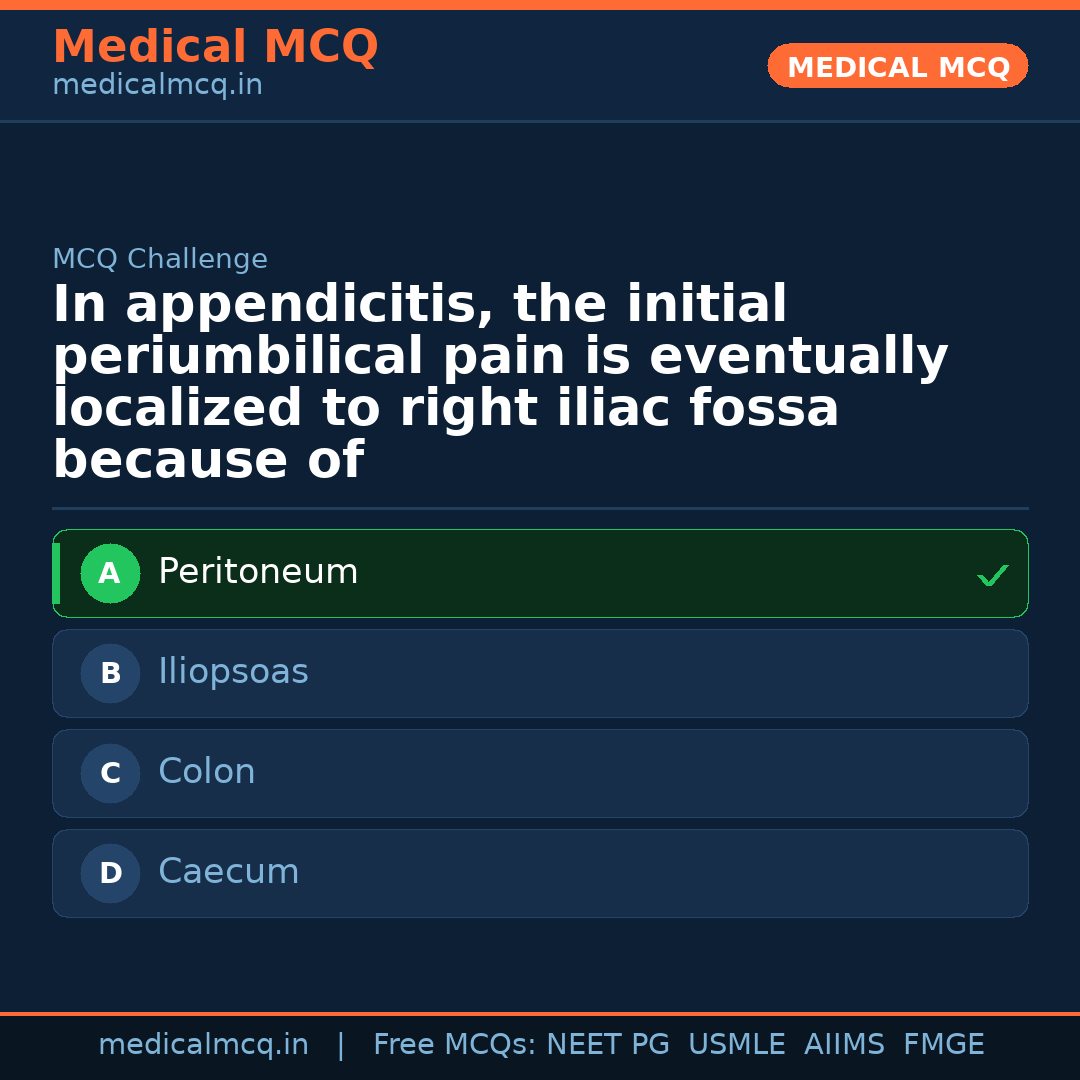This screenshot has height=1080, width=1080.
Task: Click the D letter circle
Action: coord(110,874)
